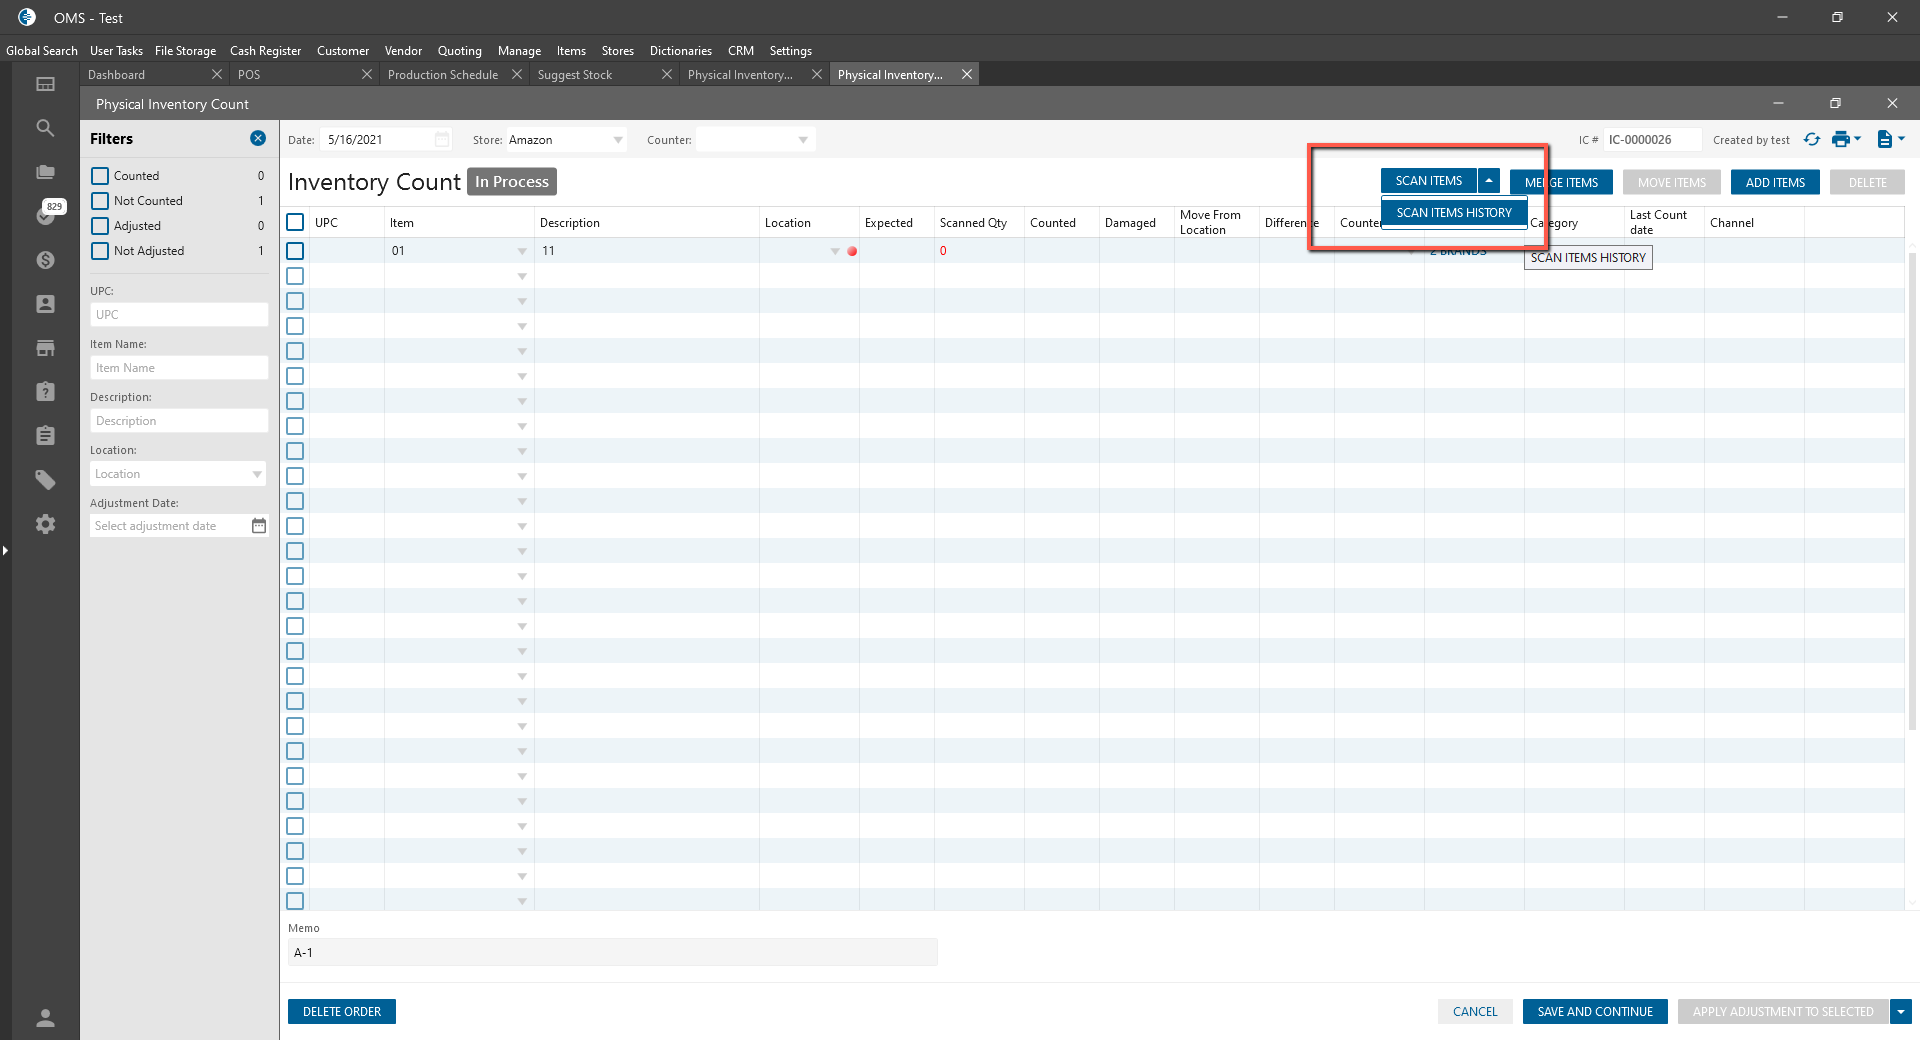Image resolution: width=1920 pixels, height=1040 pixels.
Task: Close the first Physical Inventory tab
Action: (816, 74)
